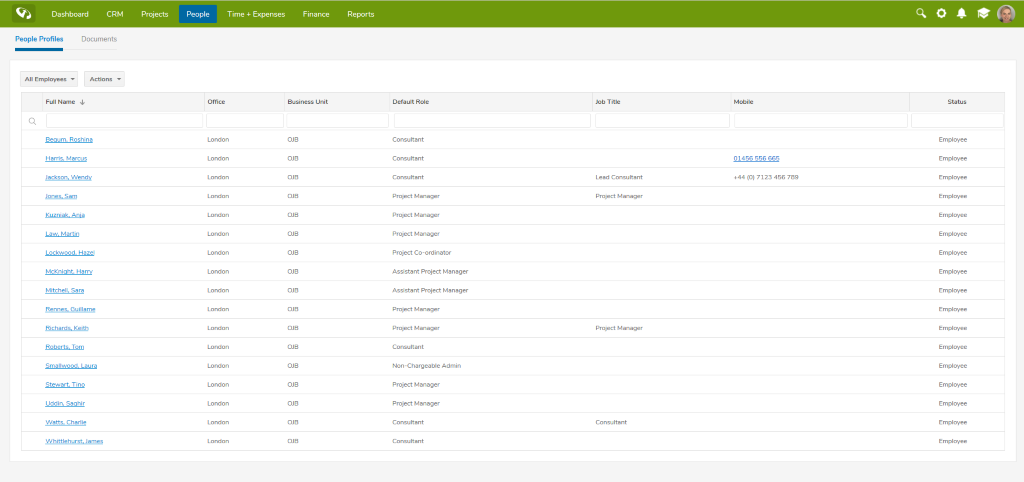Open the Actions dropdown menu

click(104, 79)
